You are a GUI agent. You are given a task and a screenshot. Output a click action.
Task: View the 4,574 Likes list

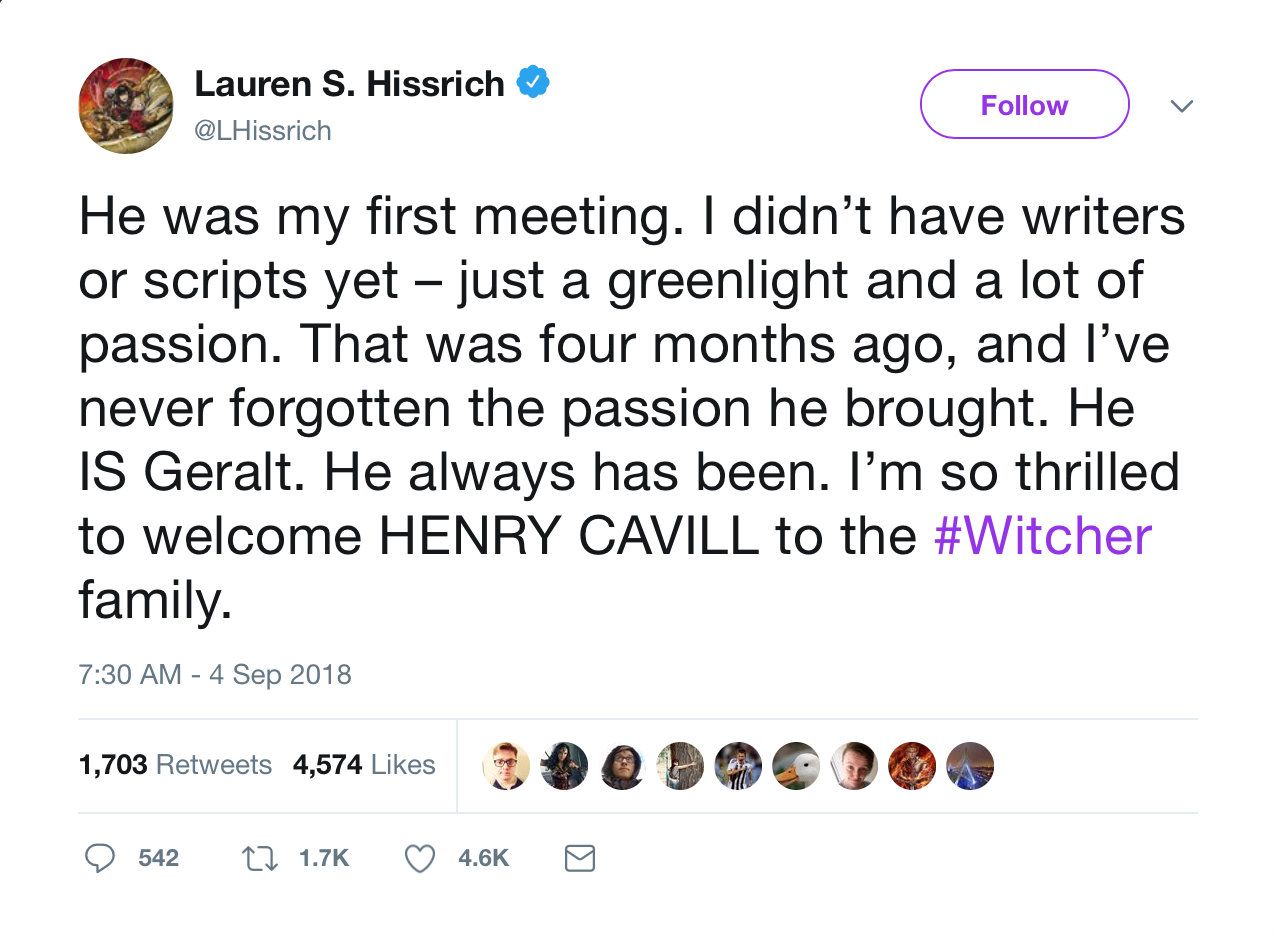pyautogui.click(x=364, y=765)
